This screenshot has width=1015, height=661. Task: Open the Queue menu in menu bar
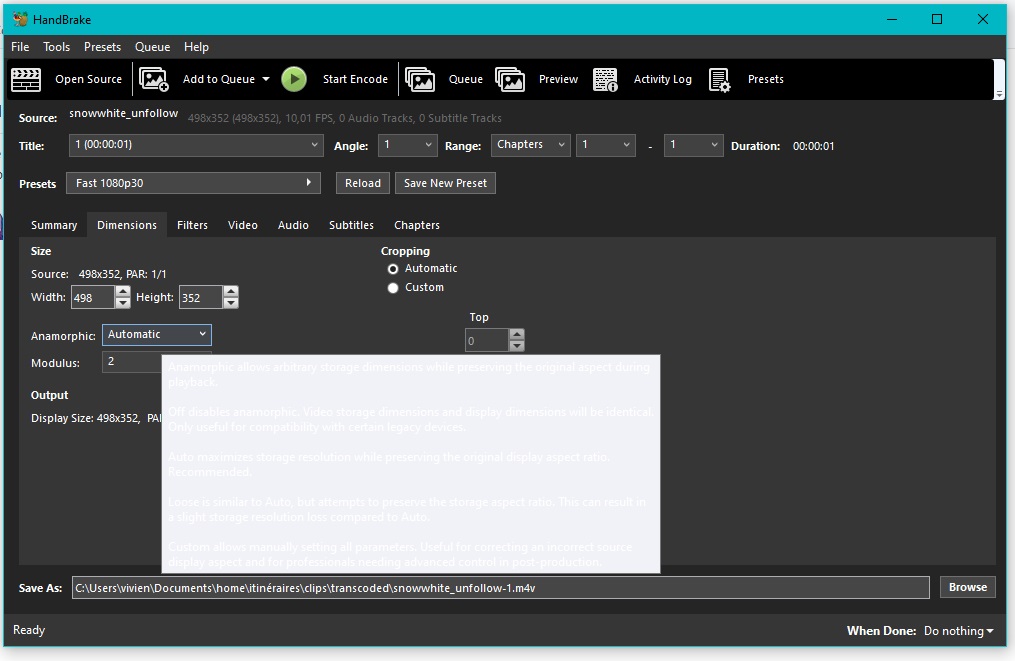click(152, 47)
